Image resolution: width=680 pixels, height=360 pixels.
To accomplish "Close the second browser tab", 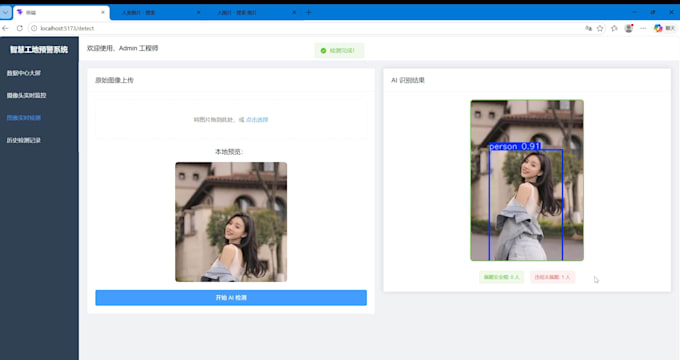I will click(x=199, y=13).
